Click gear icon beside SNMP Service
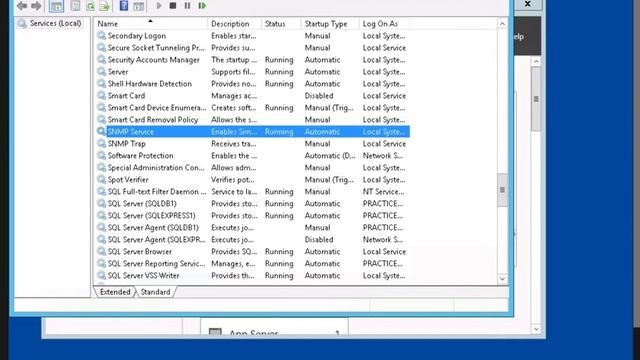This screenshot has height=360, width=640. pyautogui.click(x=101, y=131)
